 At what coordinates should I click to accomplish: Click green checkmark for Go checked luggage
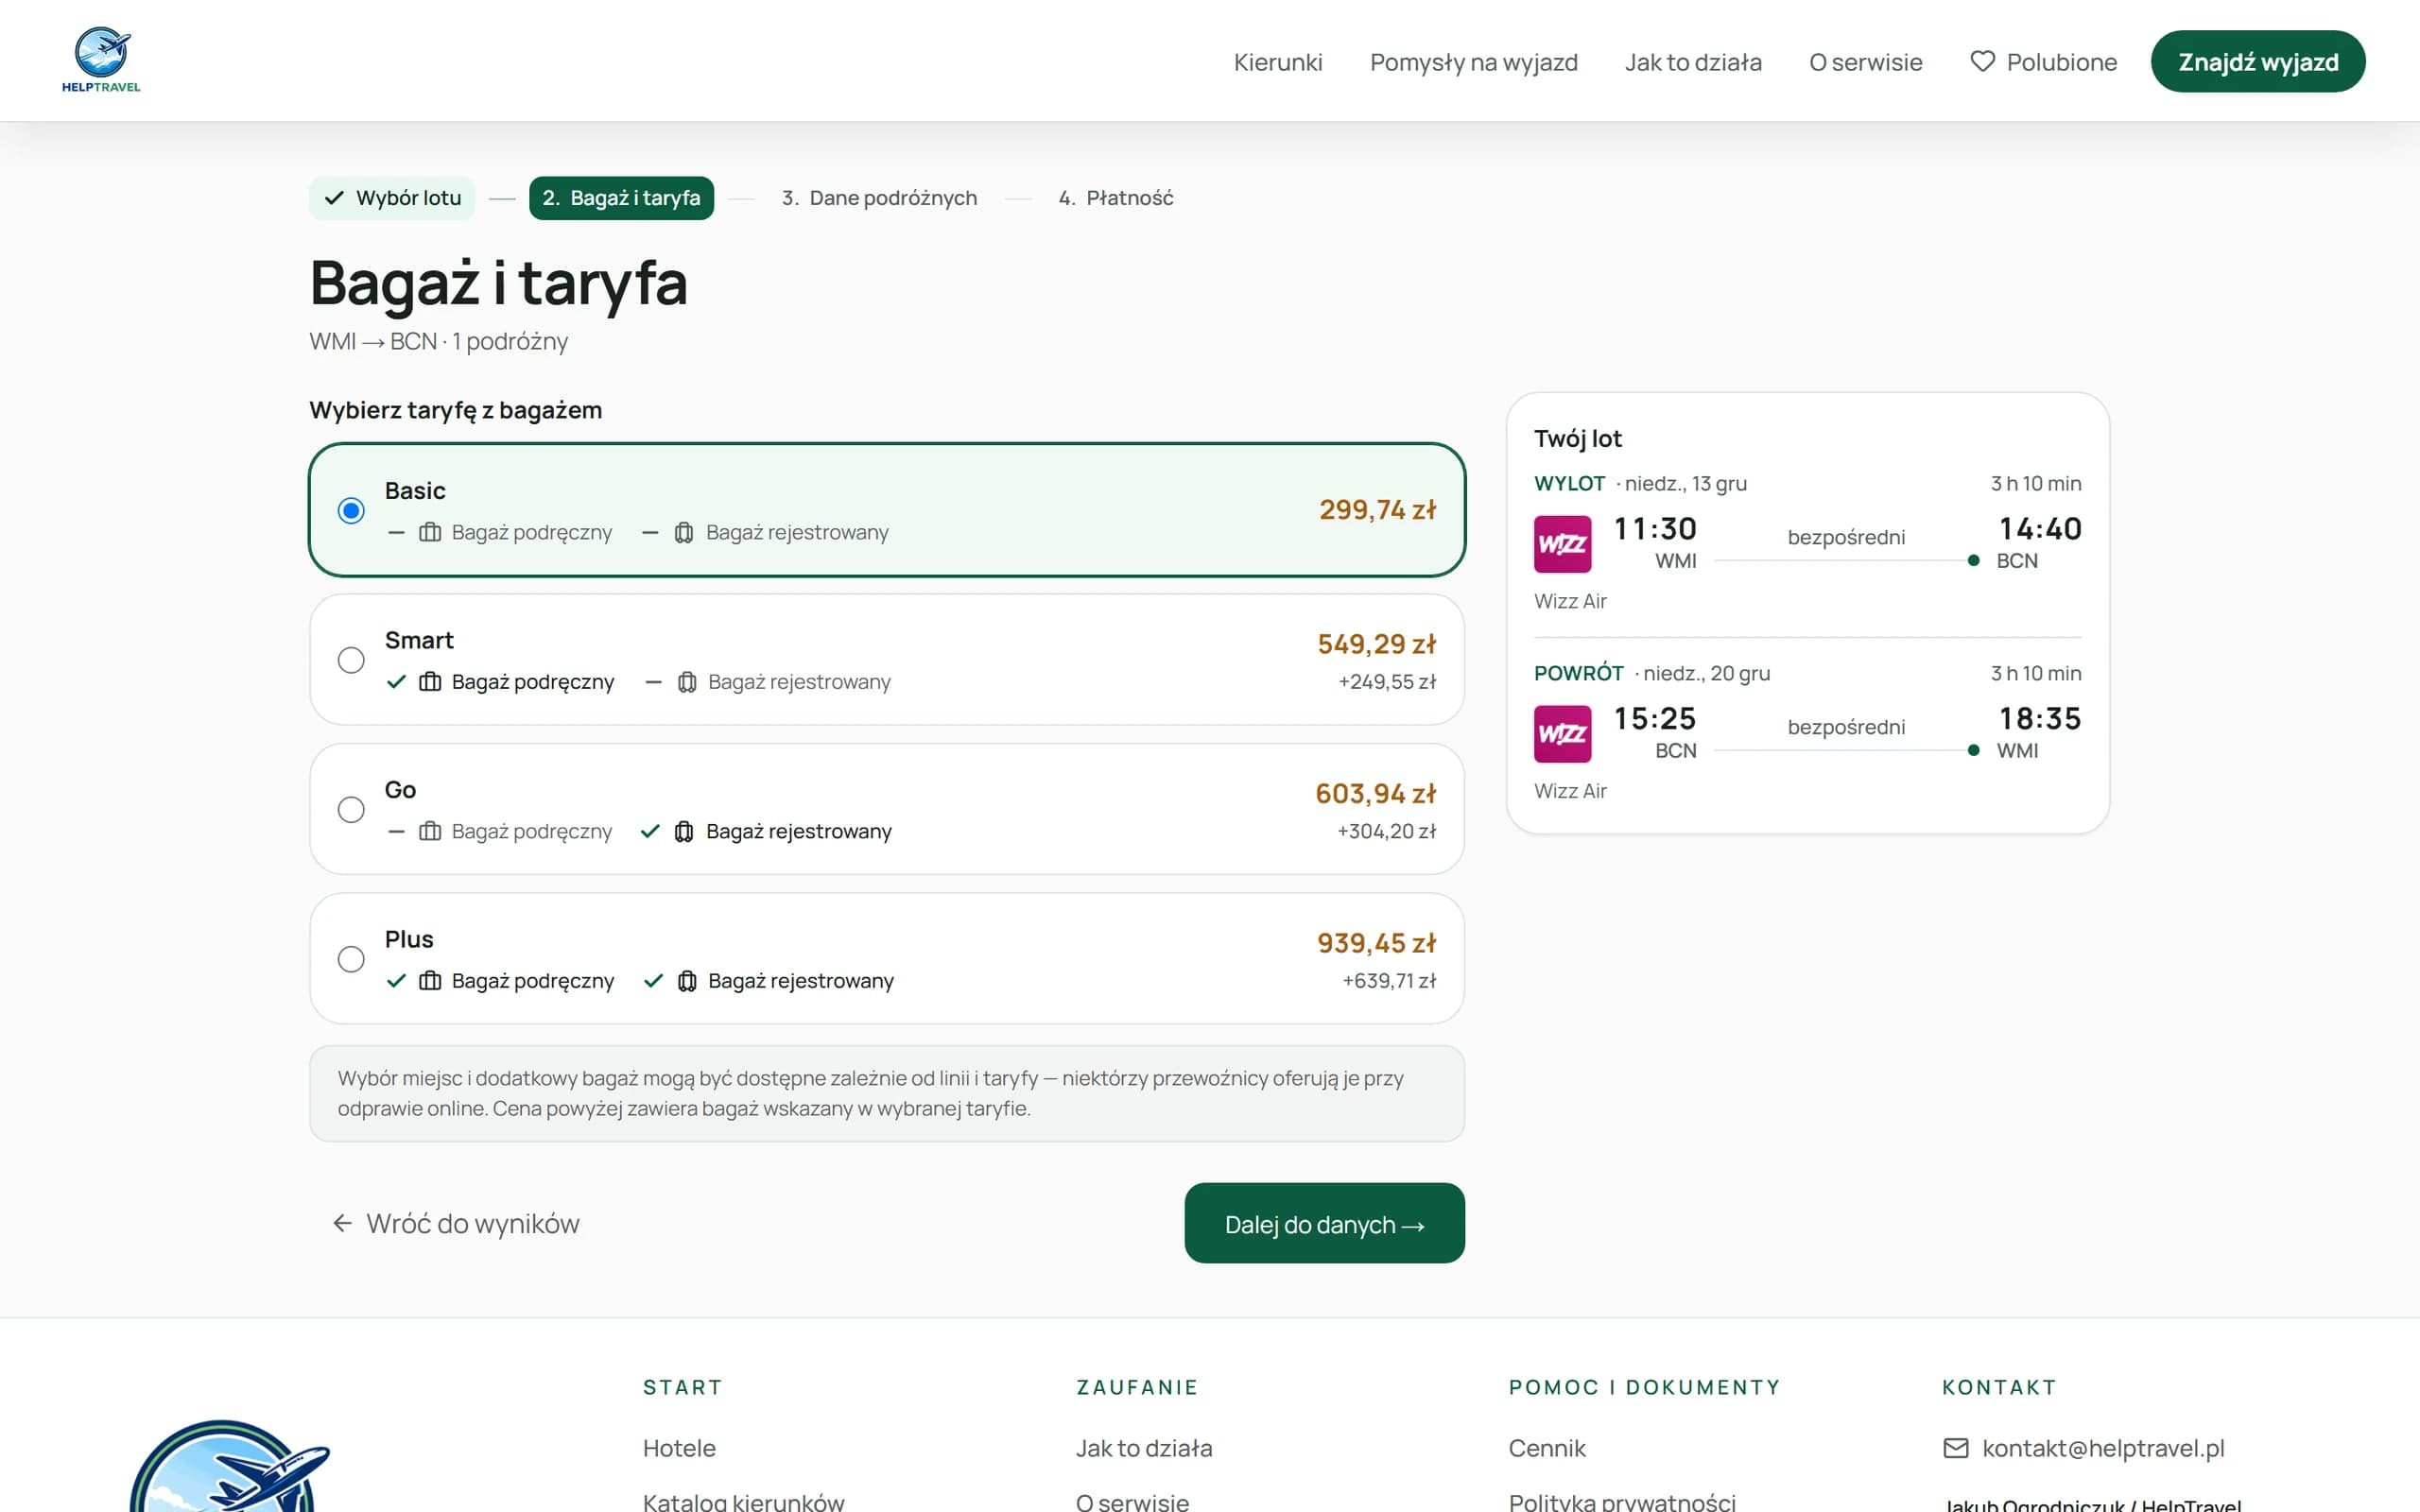(650, 831)
